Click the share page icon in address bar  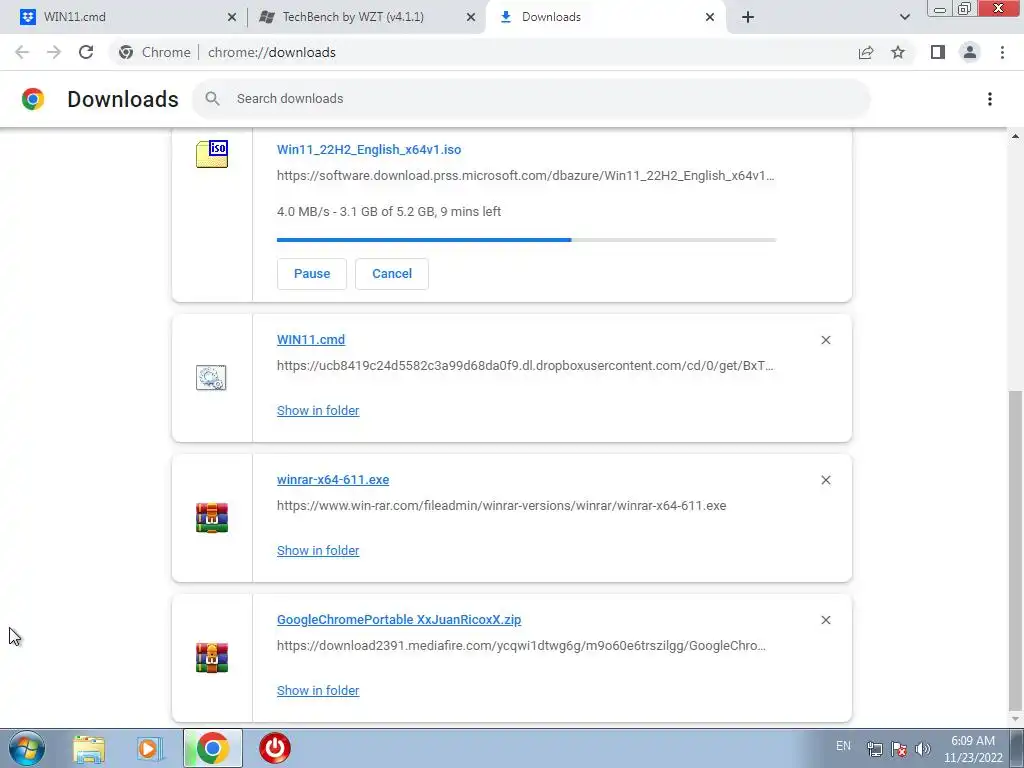[866, 52]
